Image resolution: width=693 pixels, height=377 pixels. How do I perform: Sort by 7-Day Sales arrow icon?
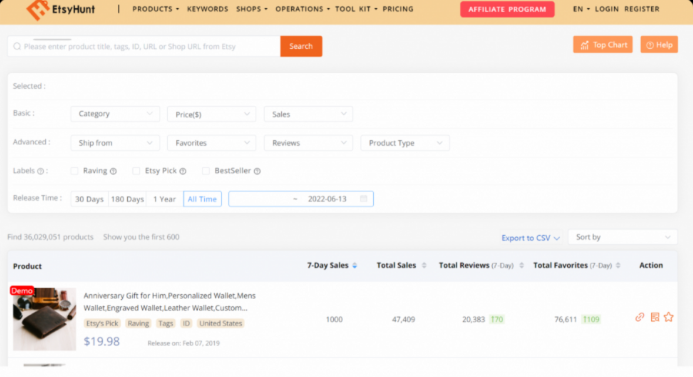click(354, 266)
